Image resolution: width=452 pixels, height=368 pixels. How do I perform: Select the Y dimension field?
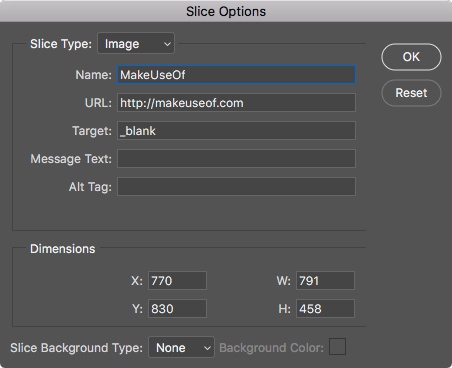point(177,309)
